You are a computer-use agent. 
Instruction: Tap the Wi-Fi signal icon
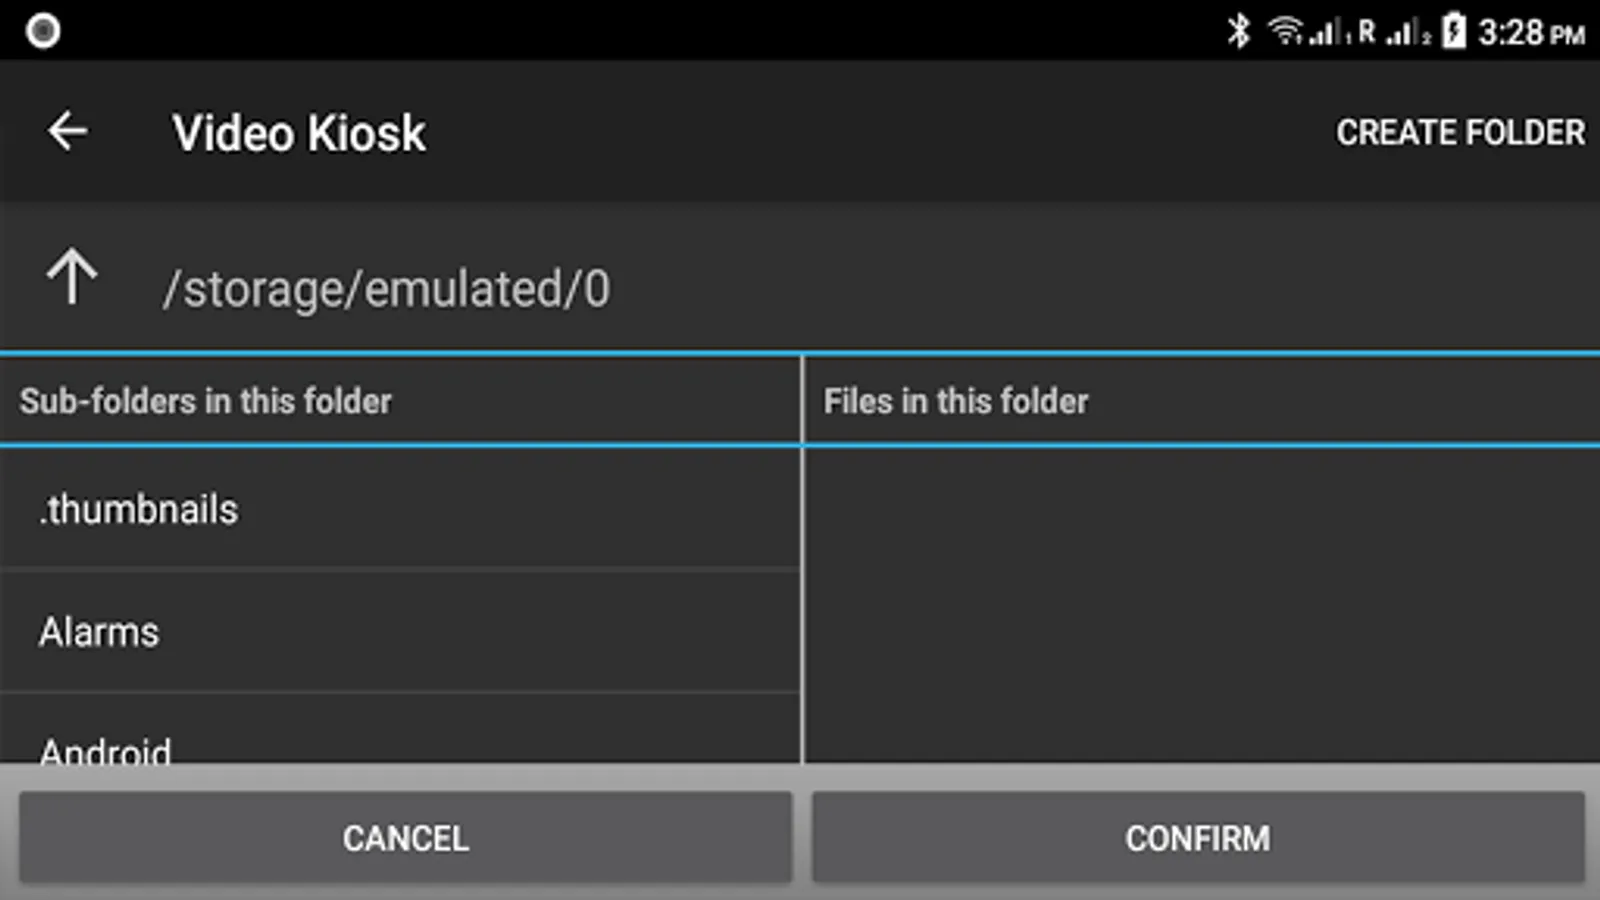1286,31
